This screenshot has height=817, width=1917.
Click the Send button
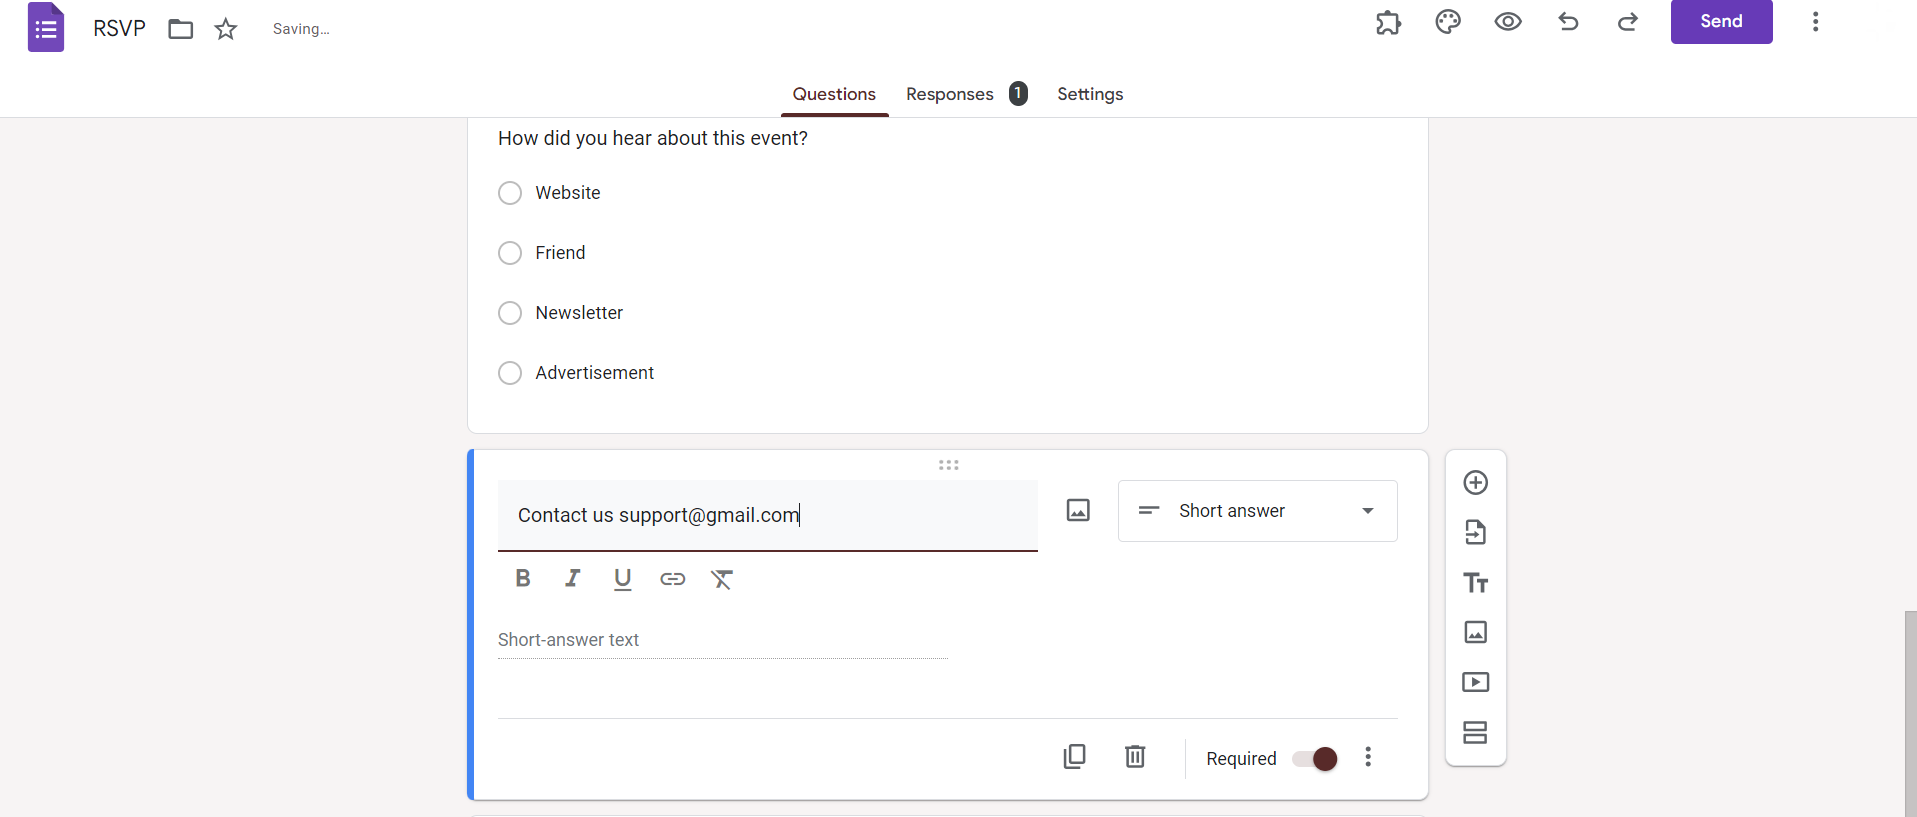click(x=1721, y=22)
